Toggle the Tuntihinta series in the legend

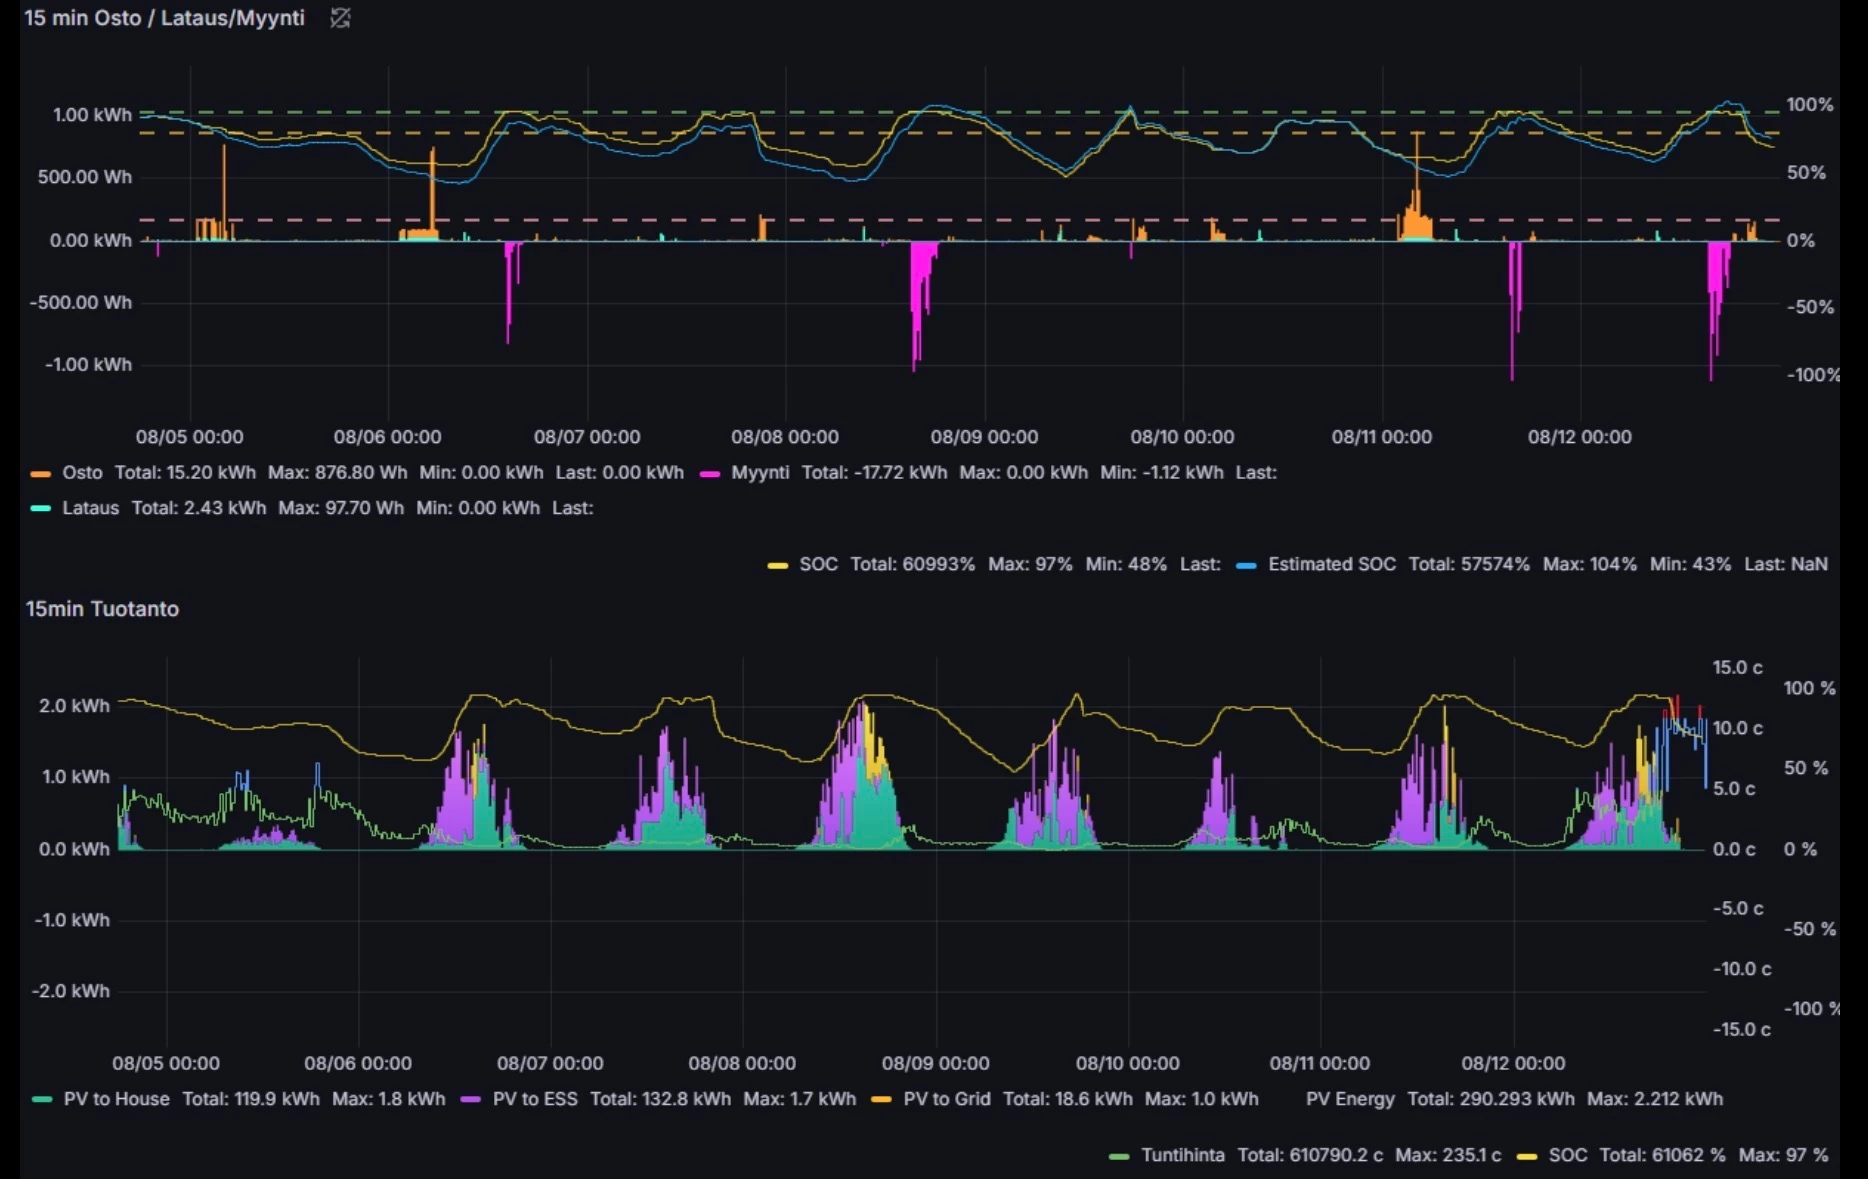[x=1183, y=1155]
